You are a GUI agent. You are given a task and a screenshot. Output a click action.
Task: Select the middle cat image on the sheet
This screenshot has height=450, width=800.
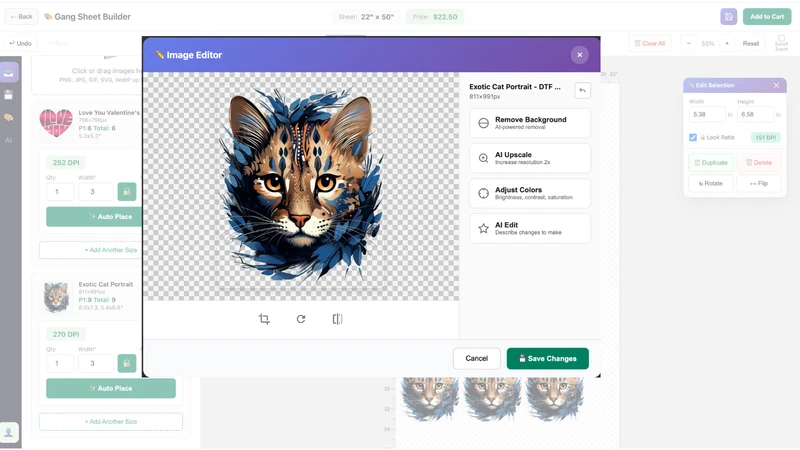tap(492, 399)
